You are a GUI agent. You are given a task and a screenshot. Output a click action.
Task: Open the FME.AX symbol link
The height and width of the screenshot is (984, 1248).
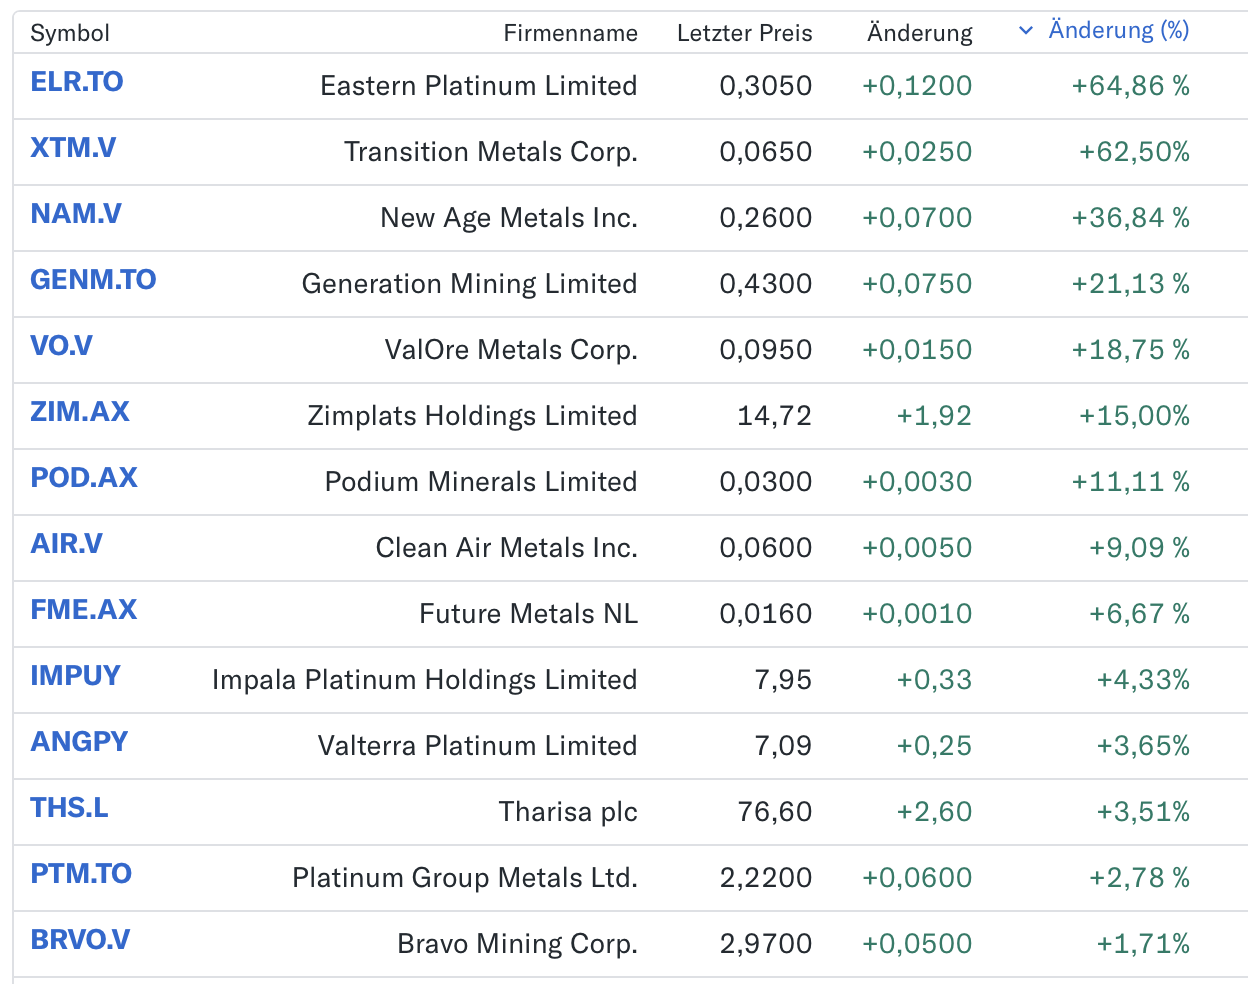coord(84,610)
